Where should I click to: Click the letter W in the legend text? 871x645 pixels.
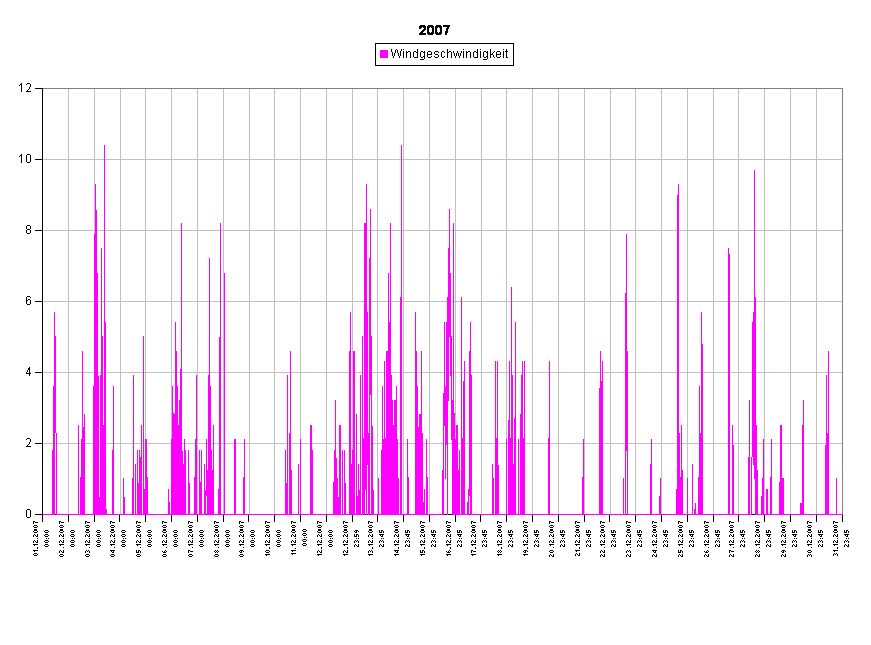click(395, 54)
